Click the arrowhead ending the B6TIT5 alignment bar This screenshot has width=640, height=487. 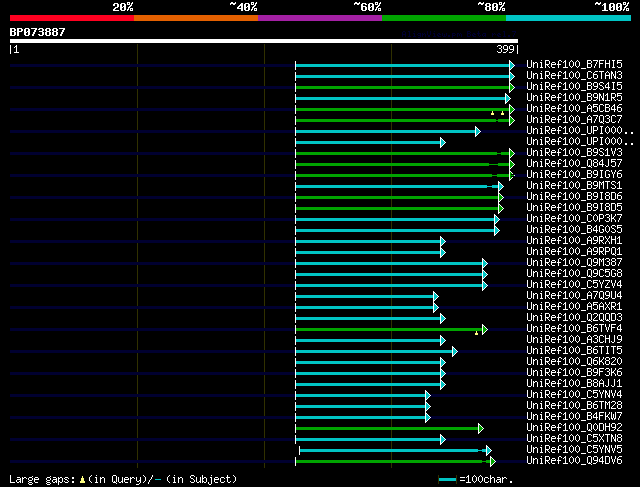coord(455,351)
